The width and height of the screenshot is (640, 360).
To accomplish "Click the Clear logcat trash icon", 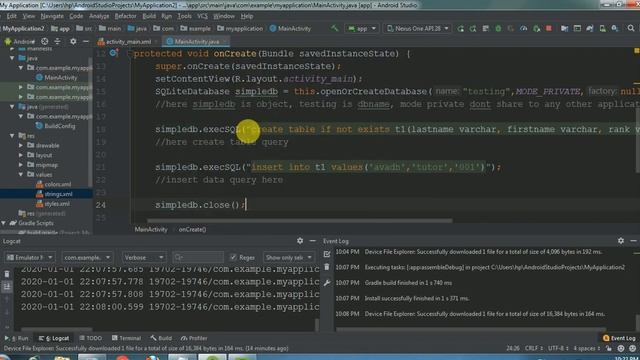I will [x=7, y=274].
